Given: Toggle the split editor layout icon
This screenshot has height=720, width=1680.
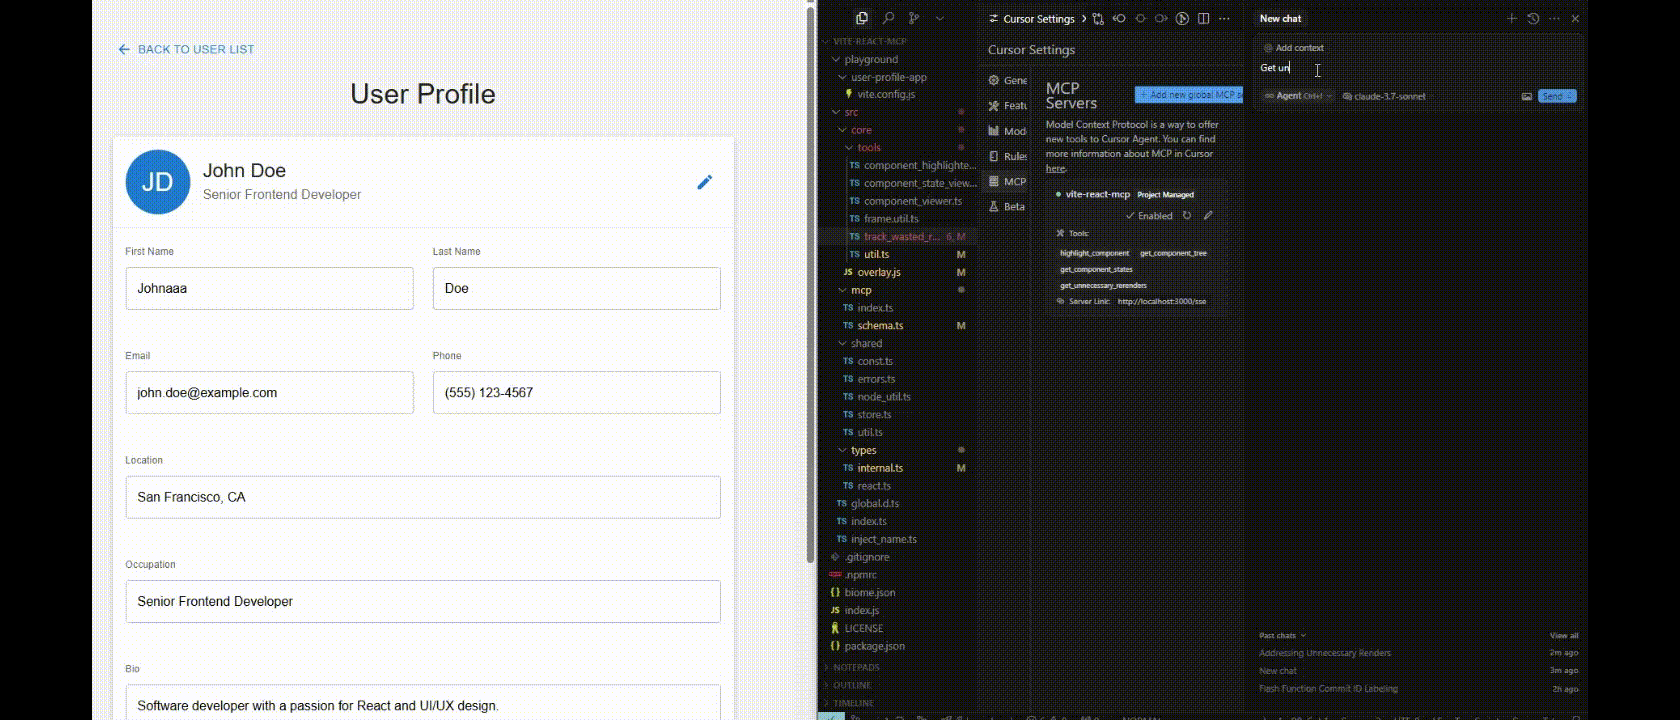Looking at the screenshot, I should [x=1203, y=18].
